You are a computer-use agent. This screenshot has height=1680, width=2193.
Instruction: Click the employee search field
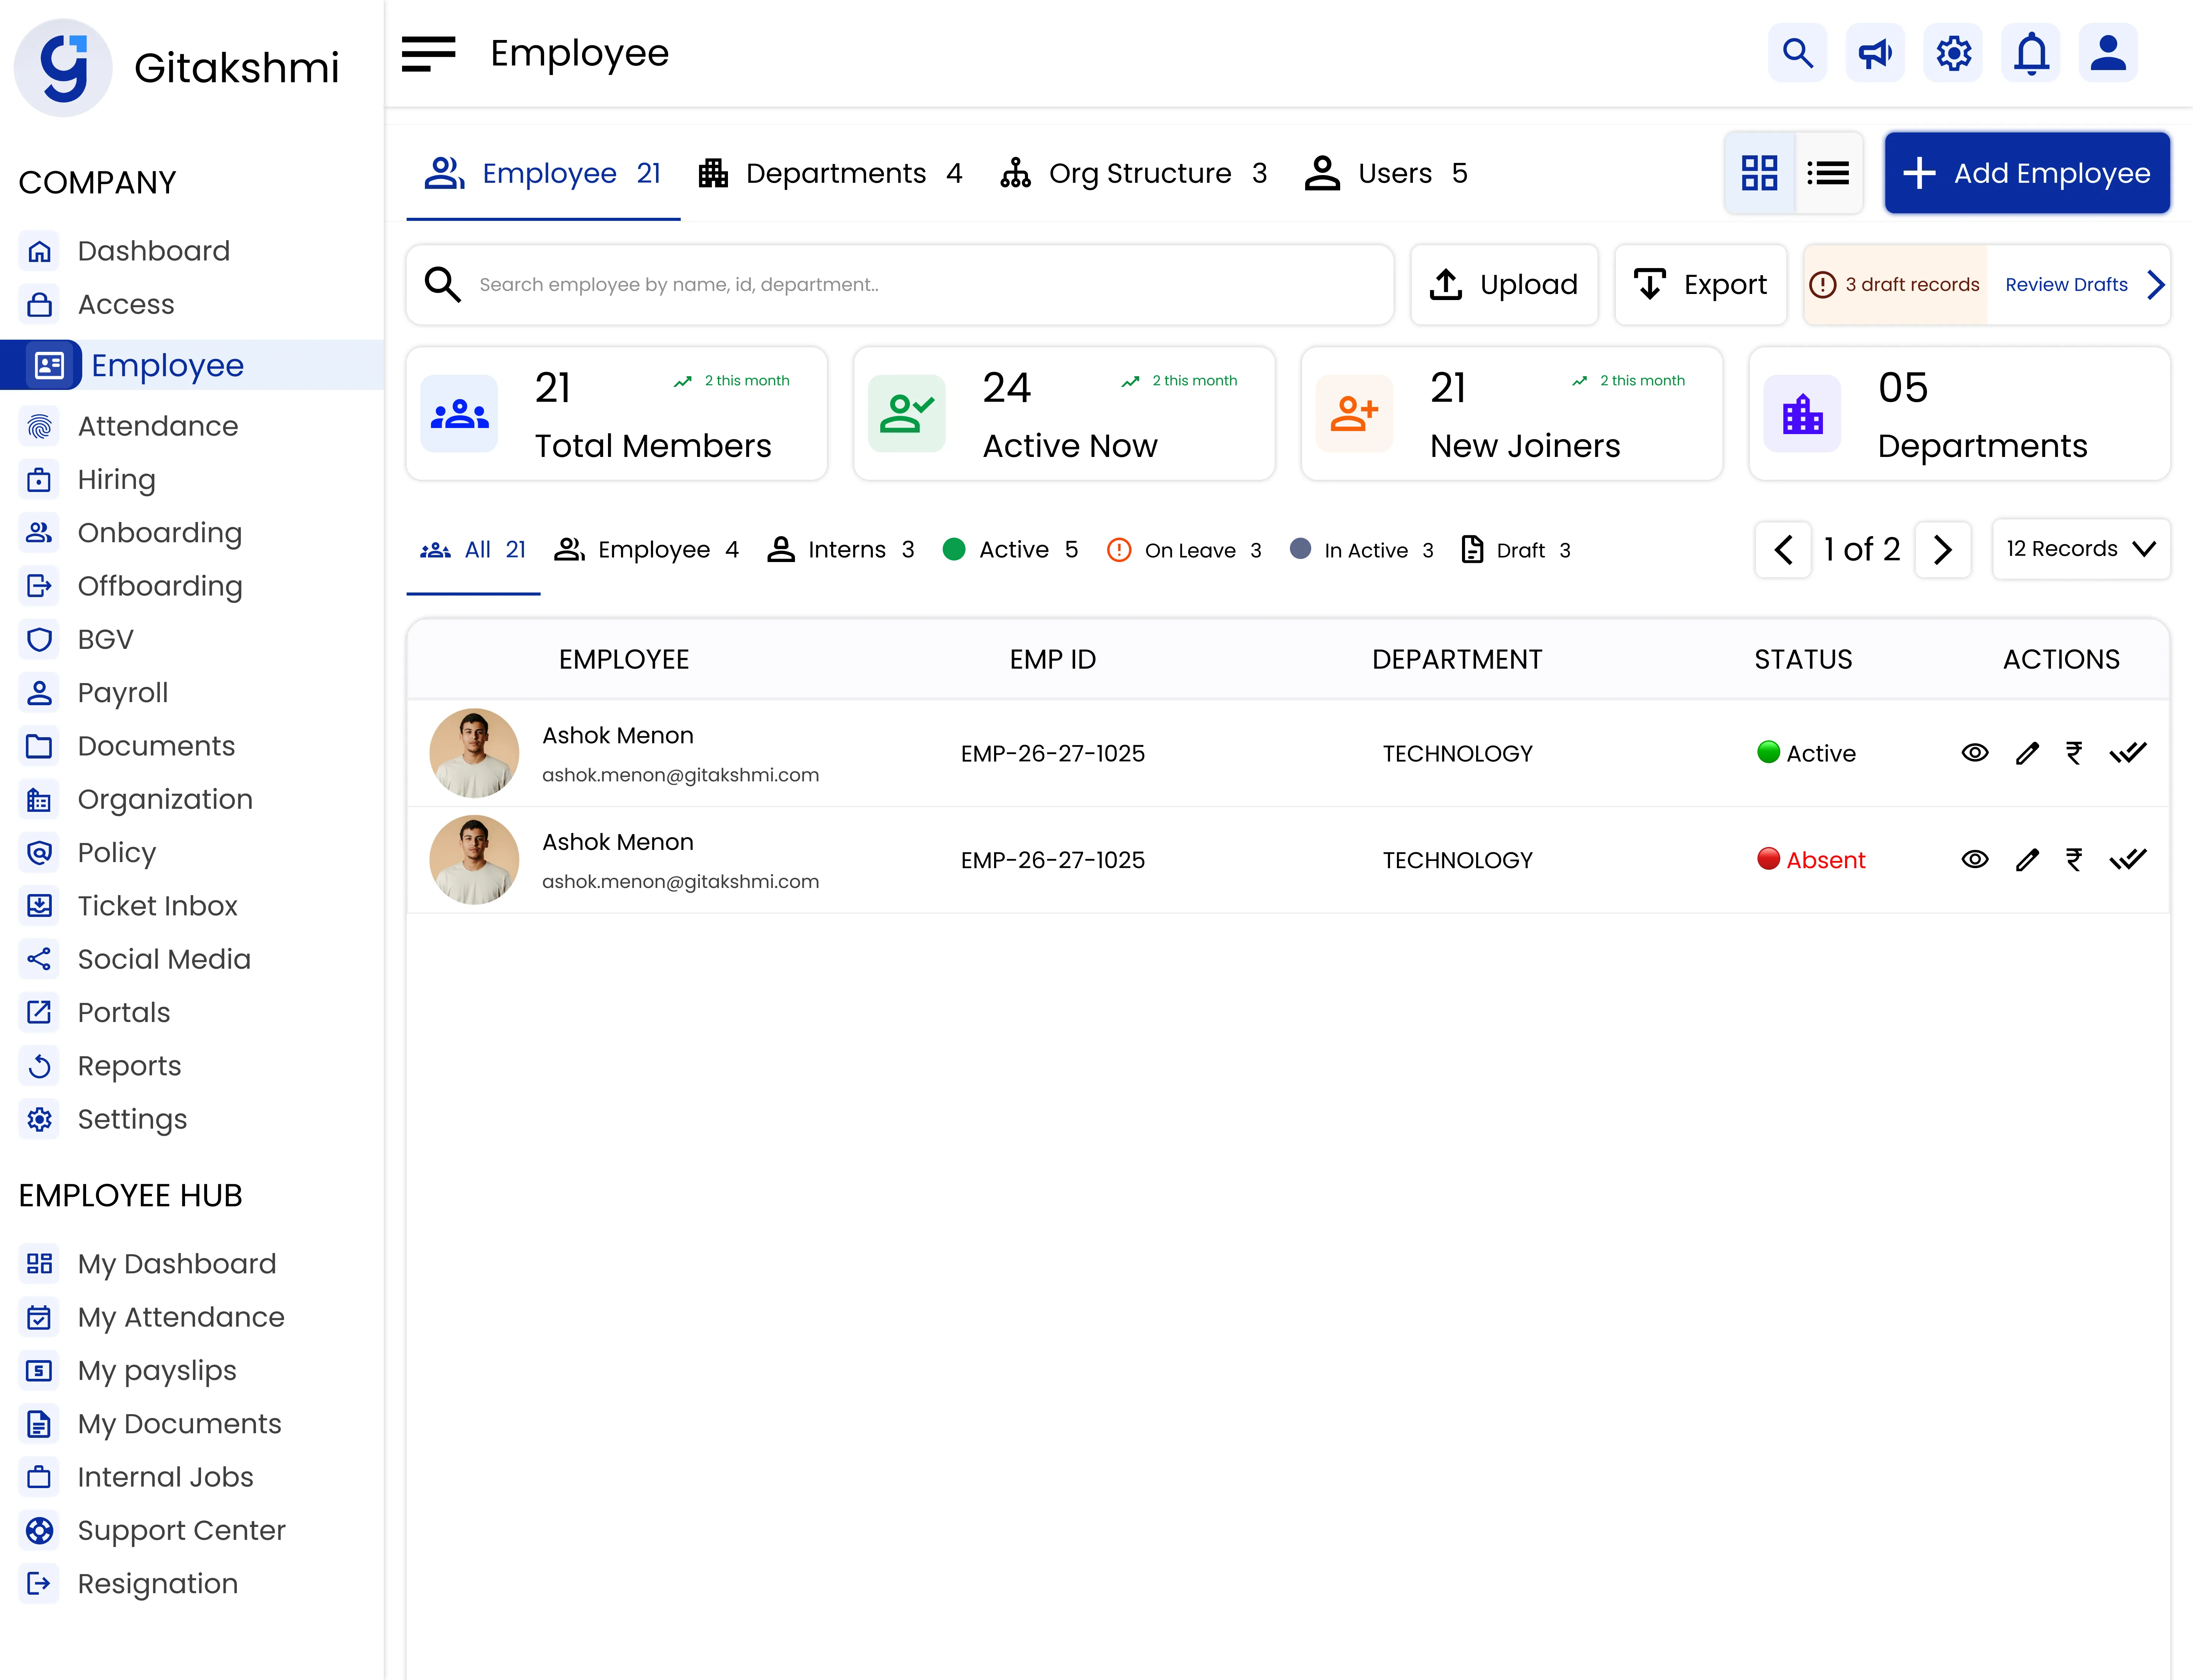(x=900, y=285)
